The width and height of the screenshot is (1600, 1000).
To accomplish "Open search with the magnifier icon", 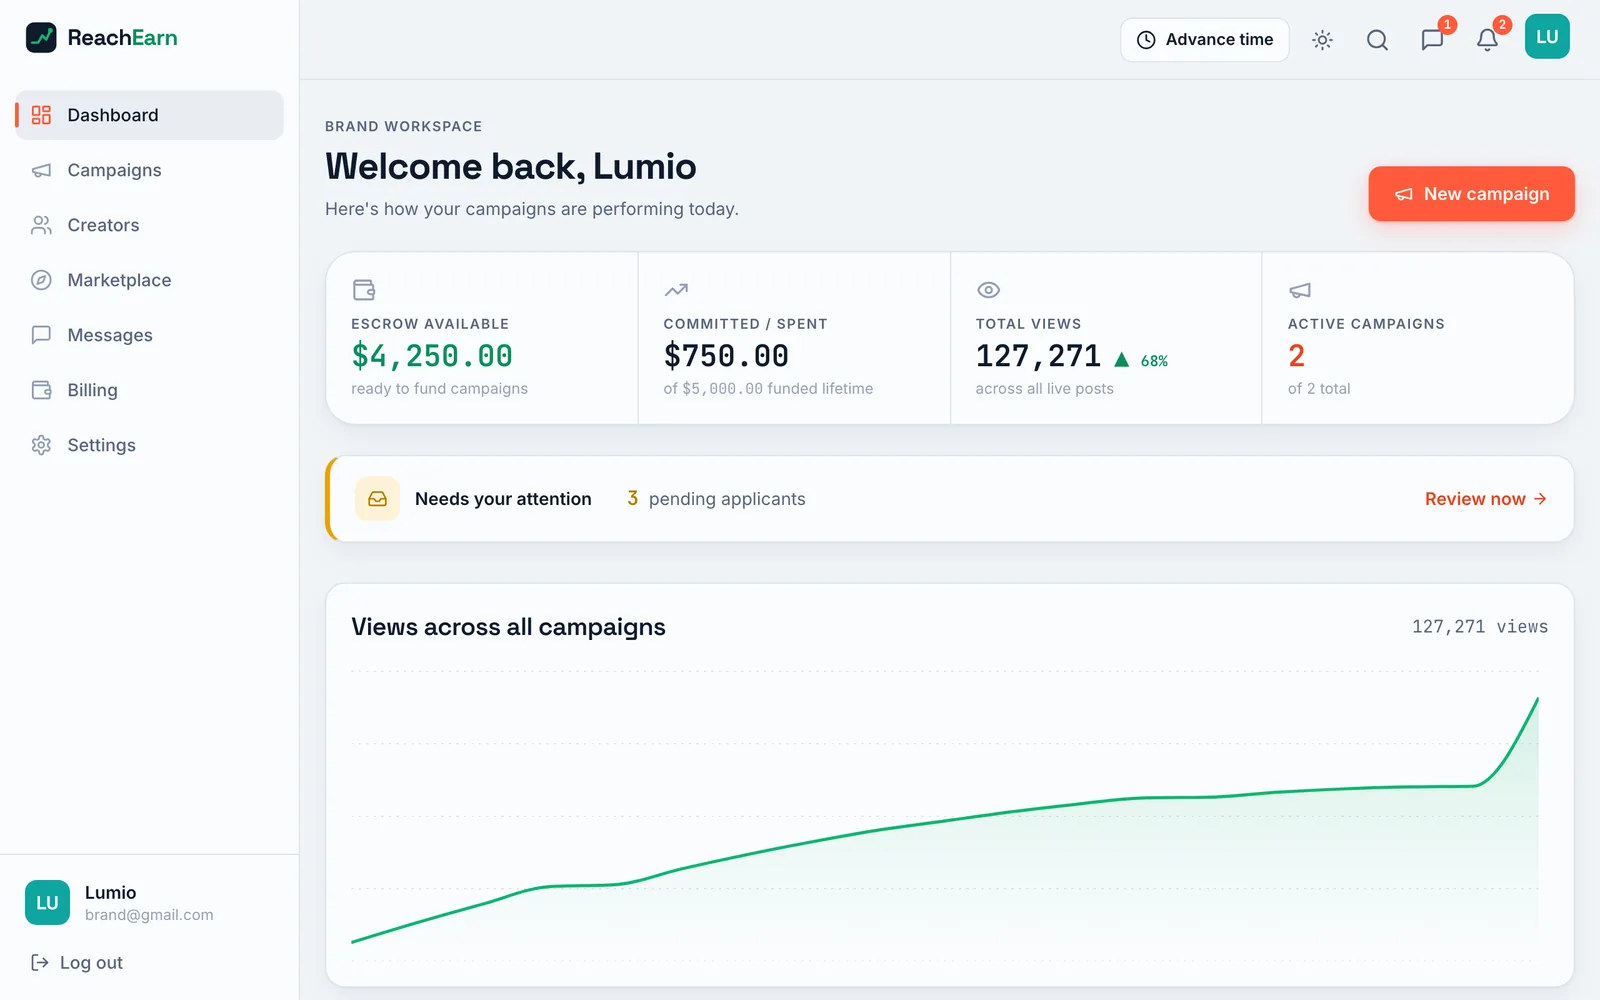I will (x=1377, y=40).
